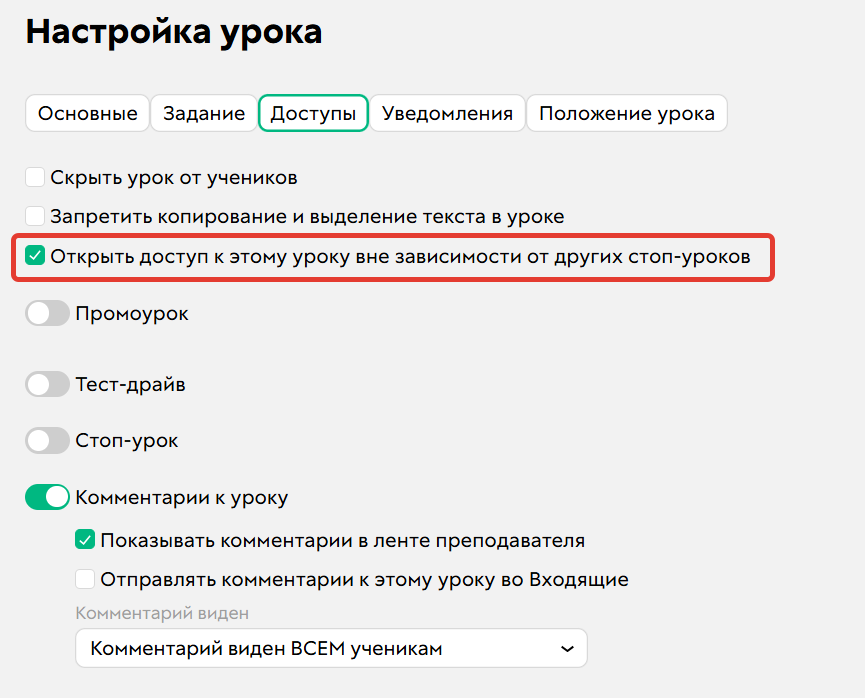Toggle the Промоурок switch on
This screenshot has width=865, height=698.
(x=47, y=313)
